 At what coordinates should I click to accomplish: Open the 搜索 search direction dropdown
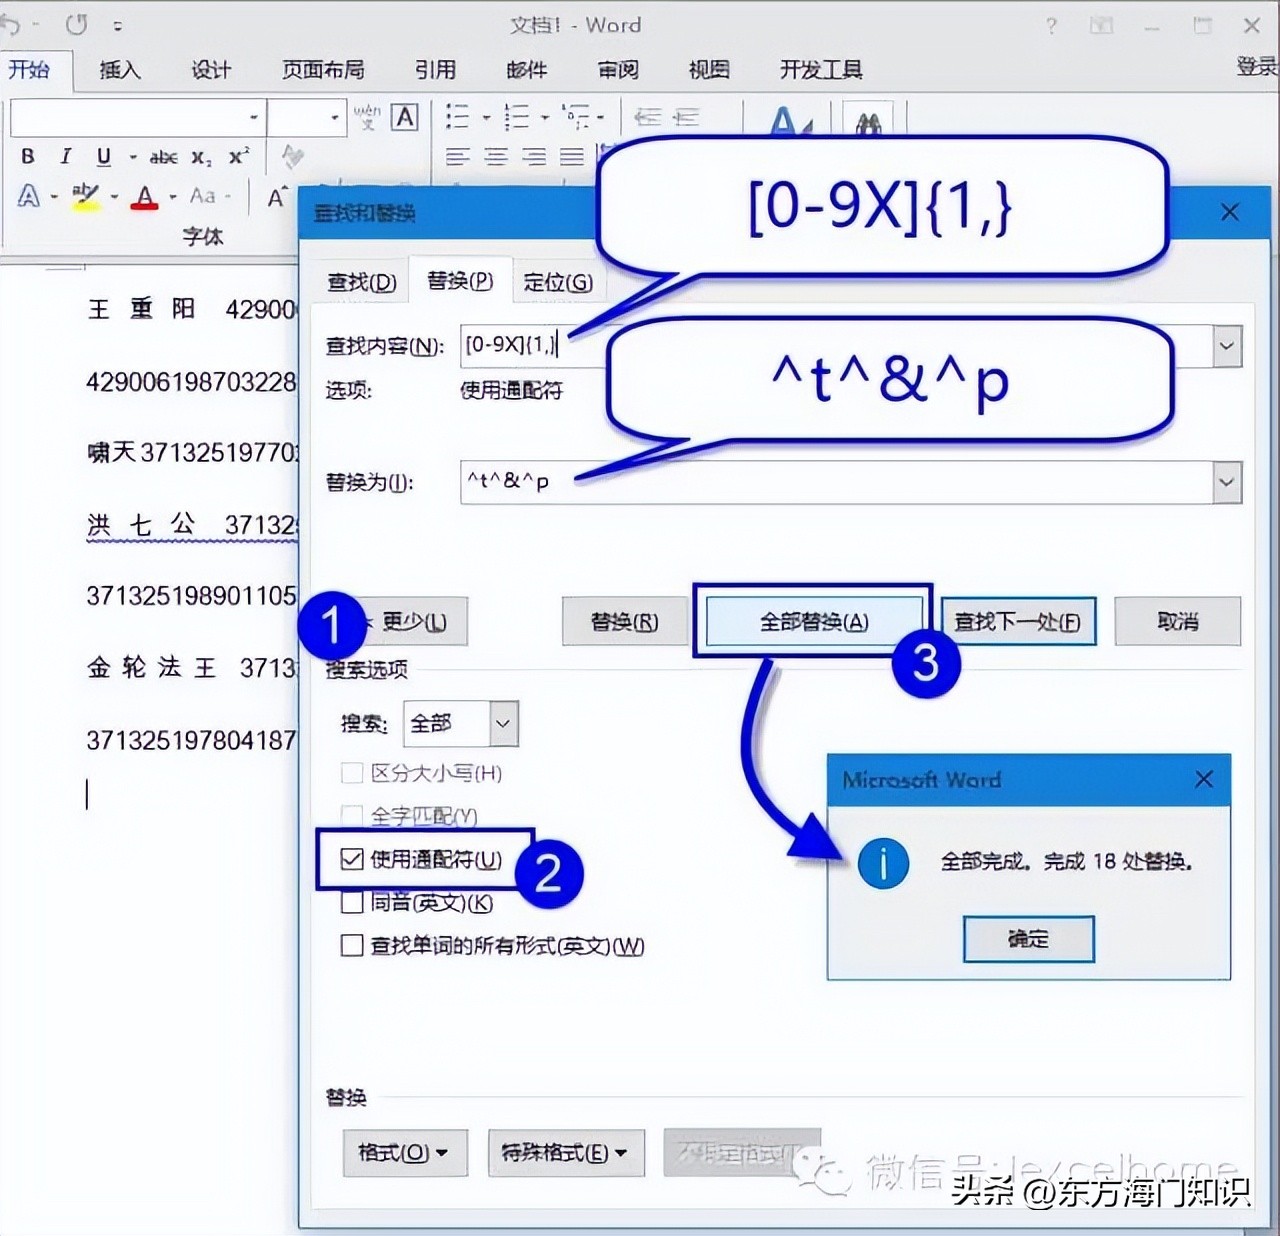click(x=503, y=724)
